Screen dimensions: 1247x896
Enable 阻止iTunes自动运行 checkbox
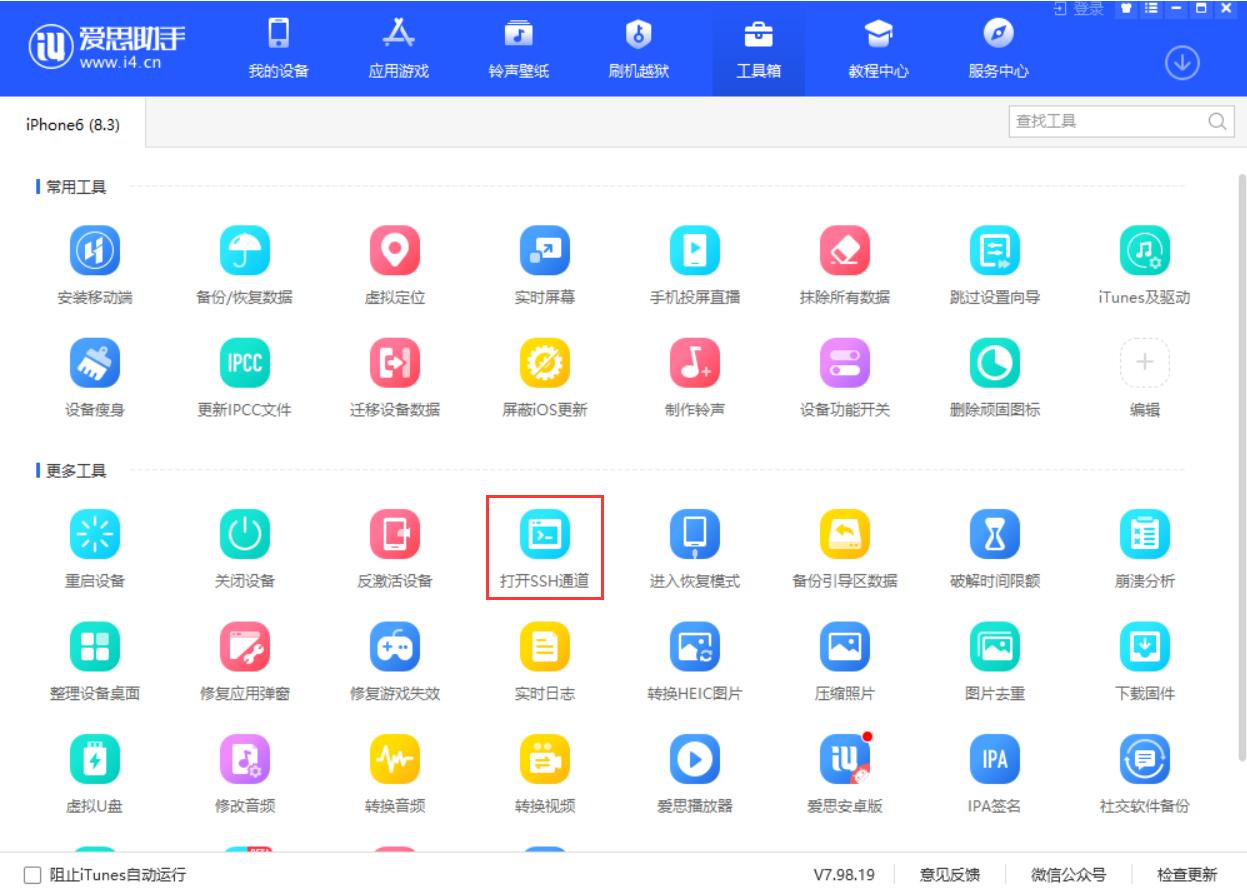click(33, 875)
